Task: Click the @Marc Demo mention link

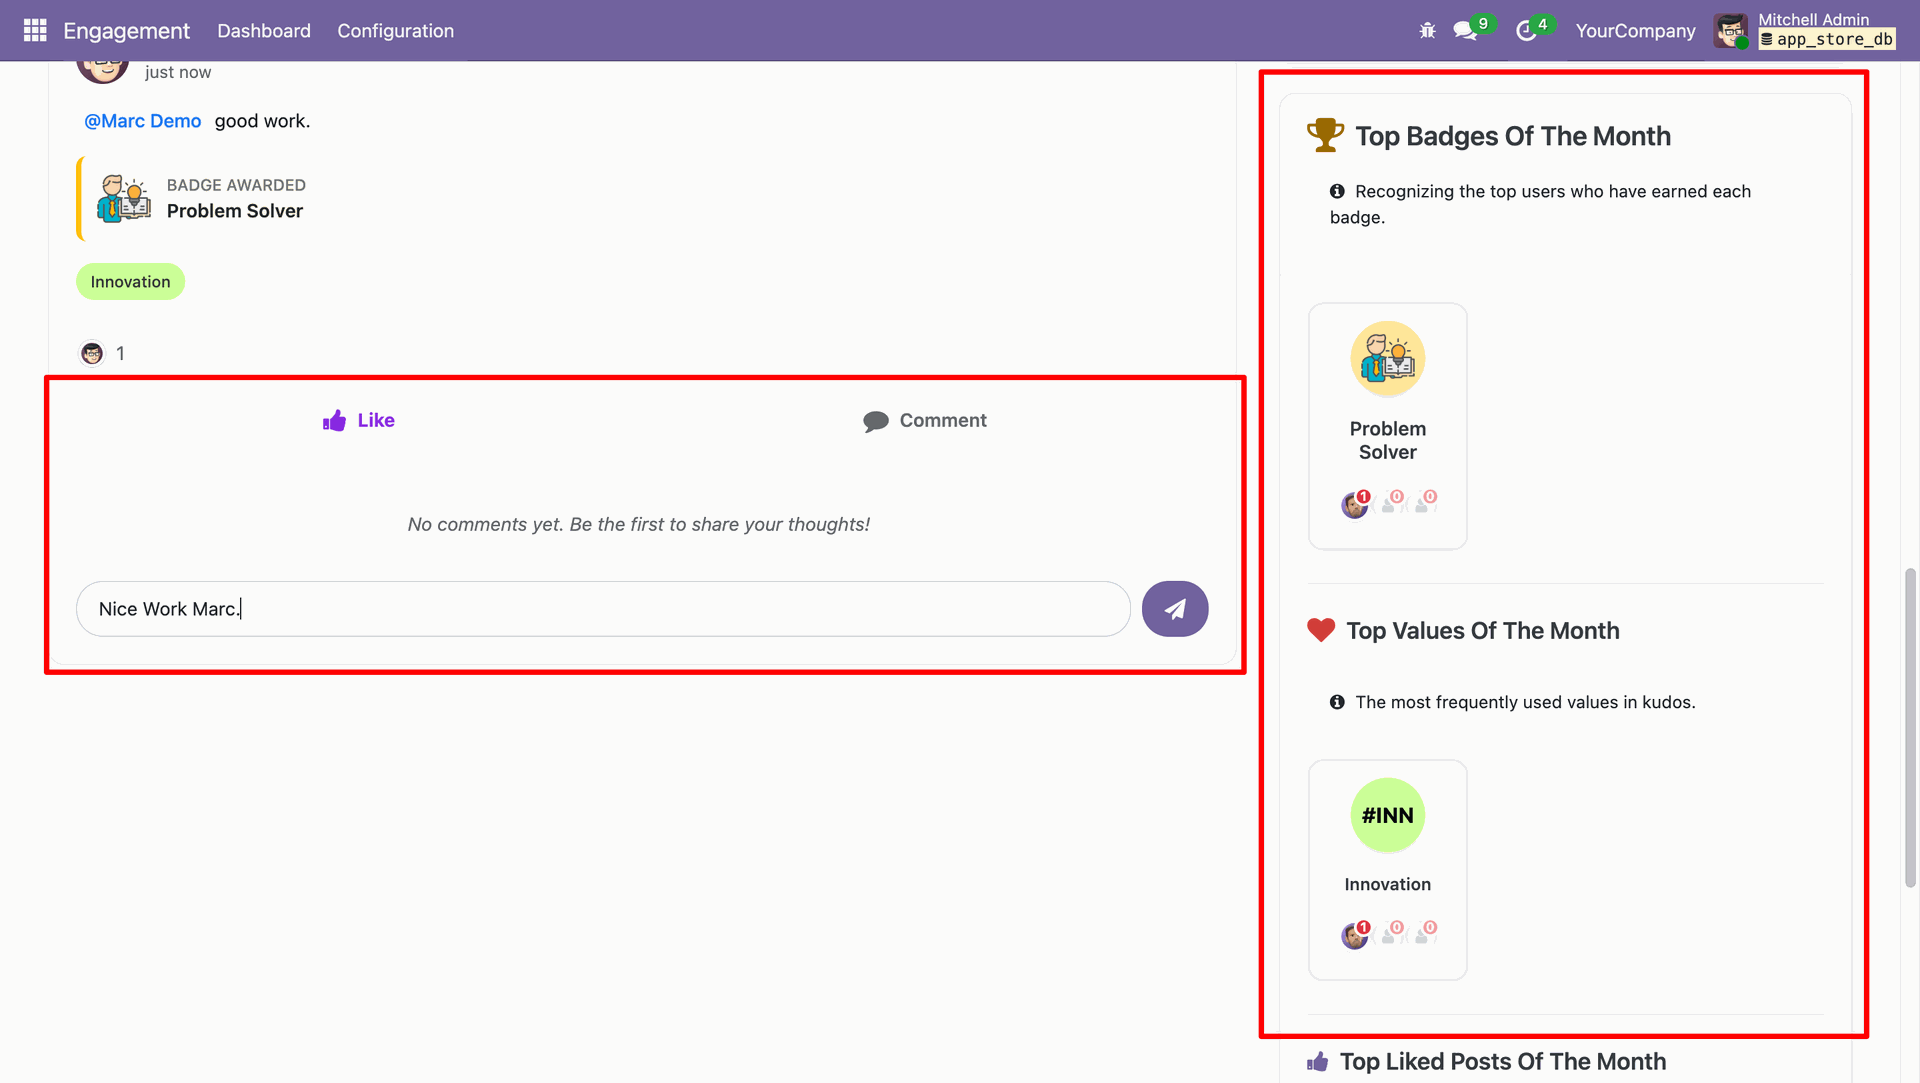Action: coord(143,121)
